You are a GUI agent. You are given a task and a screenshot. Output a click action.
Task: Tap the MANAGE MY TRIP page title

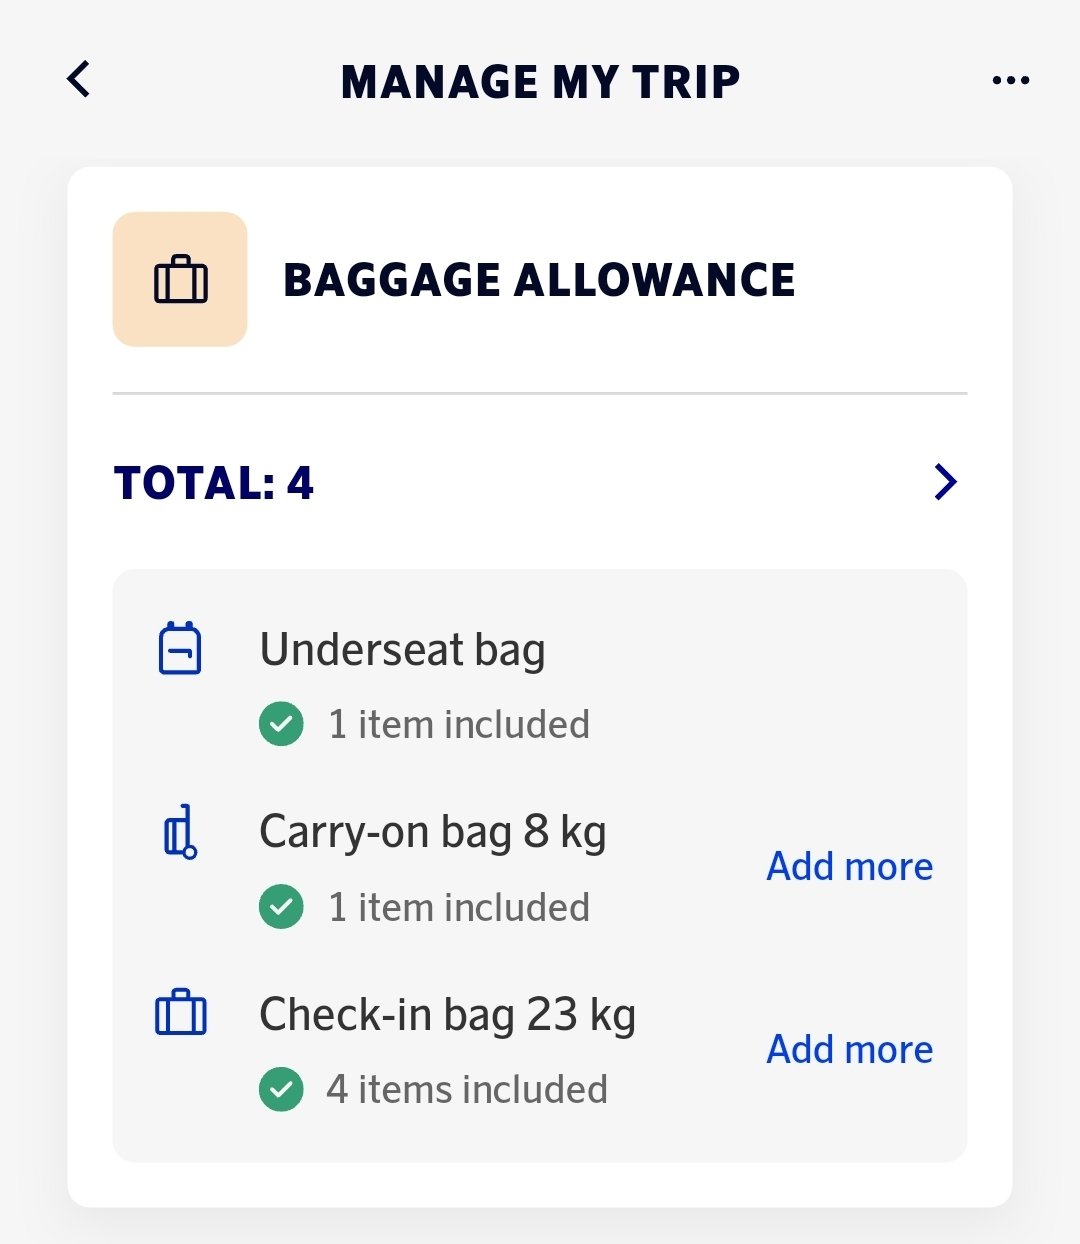pos(540,82)
